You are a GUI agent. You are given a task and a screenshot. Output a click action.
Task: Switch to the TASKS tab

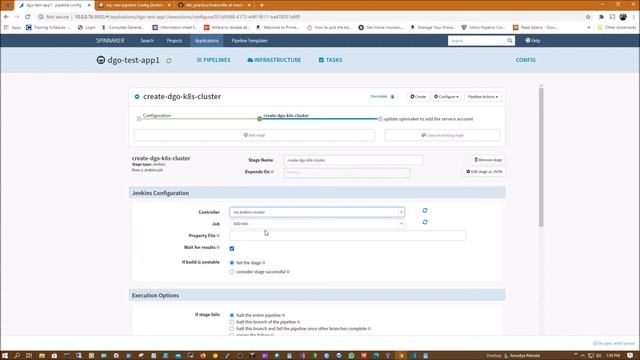pos(331,60)
